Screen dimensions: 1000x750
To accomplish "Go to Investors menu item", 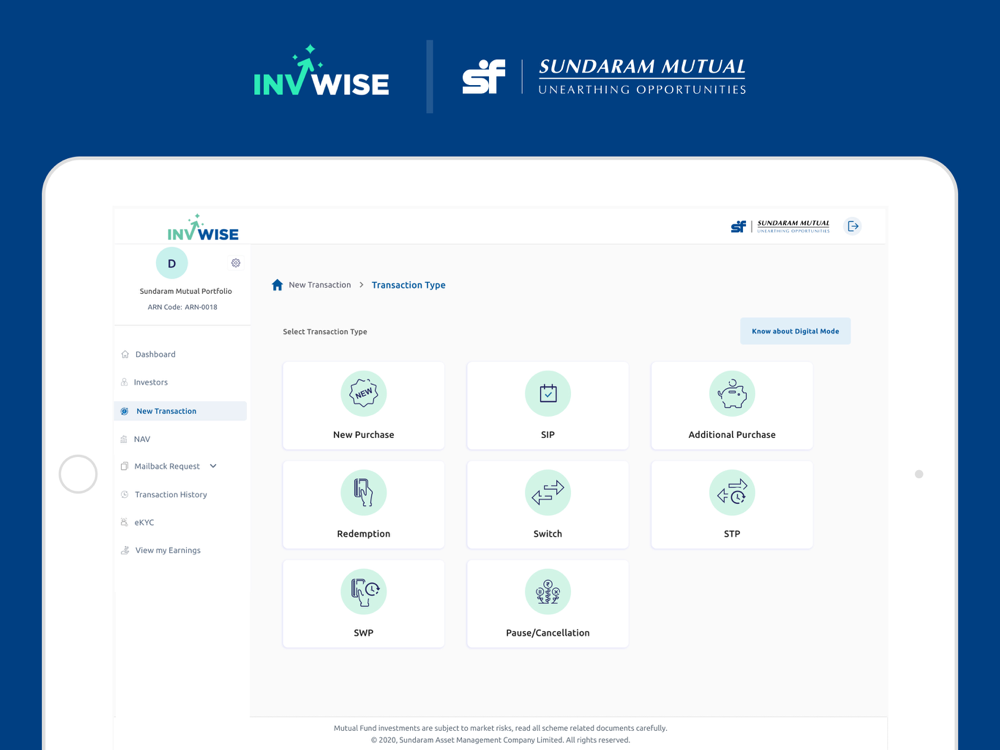I will pyautogui.click(x=151, y=383).
